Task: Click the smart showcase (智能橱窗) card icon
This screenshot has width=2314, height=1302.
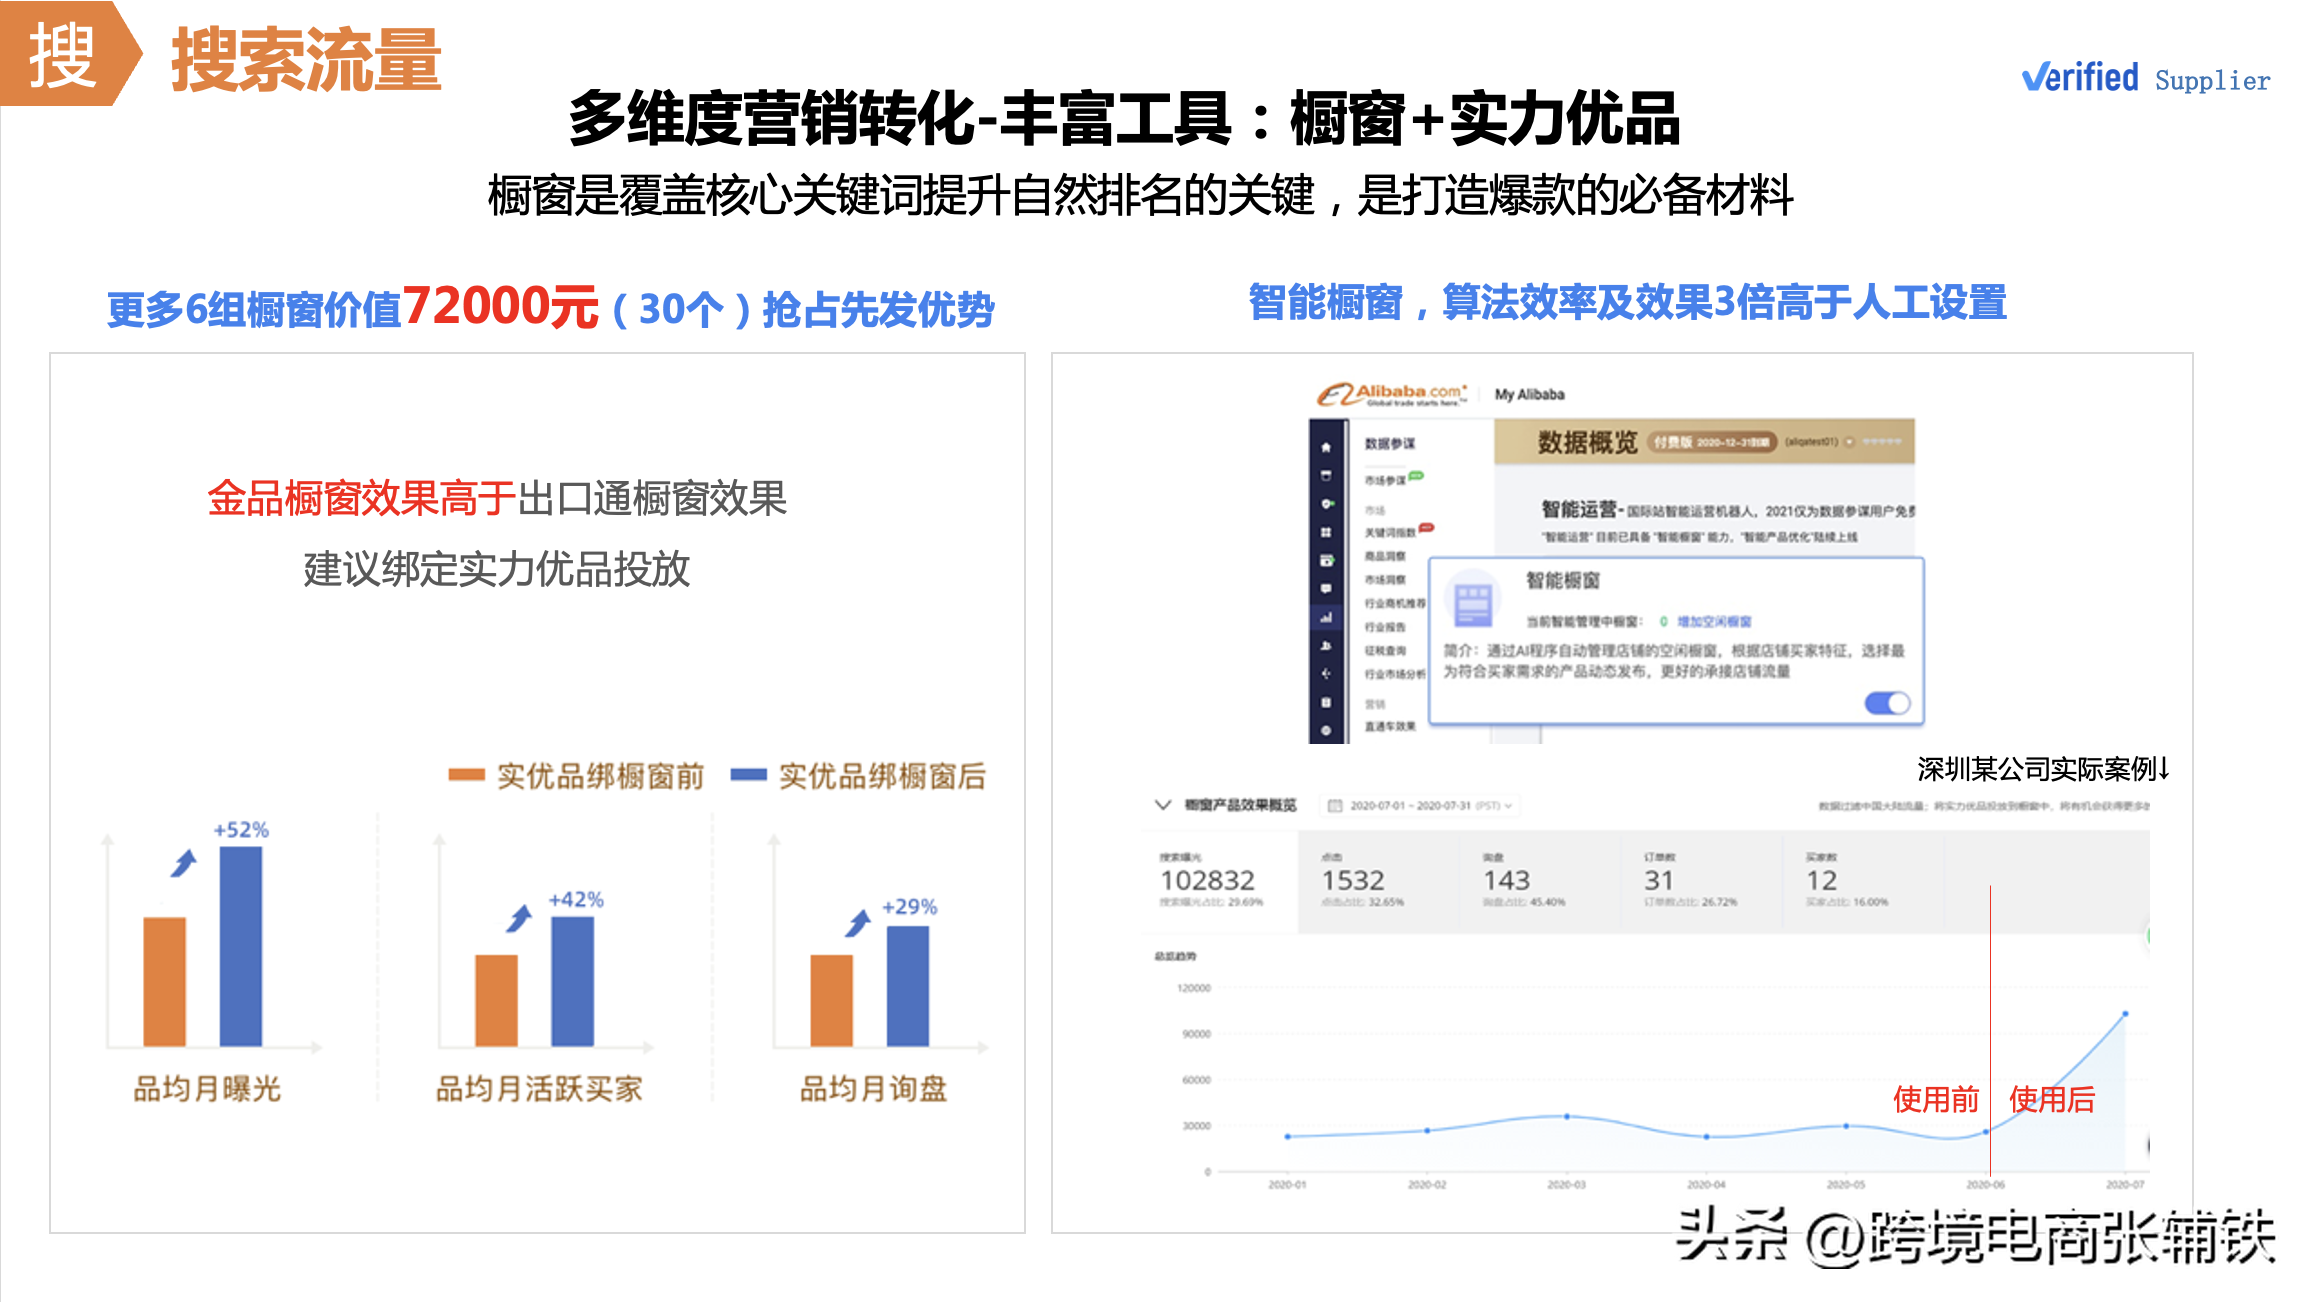Action: click(1473, 604)
